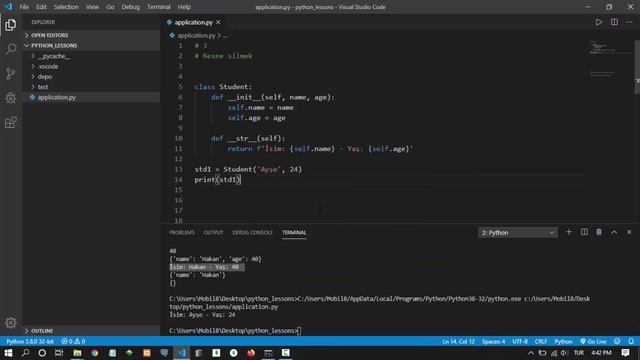Viewport: 640px width, 360px height.
Task: Open the feedback smiley in status bar
Action: coord(617,341)
